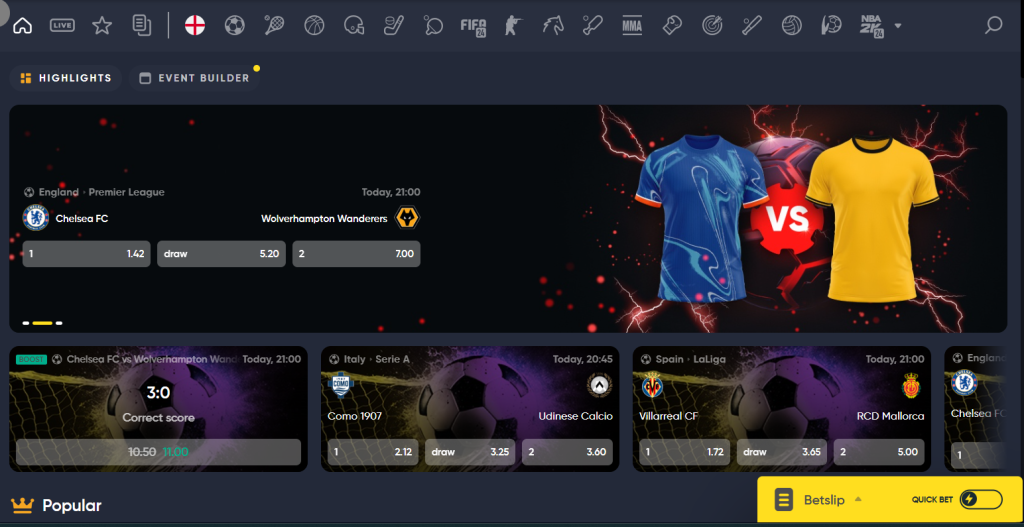The width and height of the screenshot is (1024, 527).
Task: Choose Udinese Calcio win at 3.60
Action: [565, 452]
